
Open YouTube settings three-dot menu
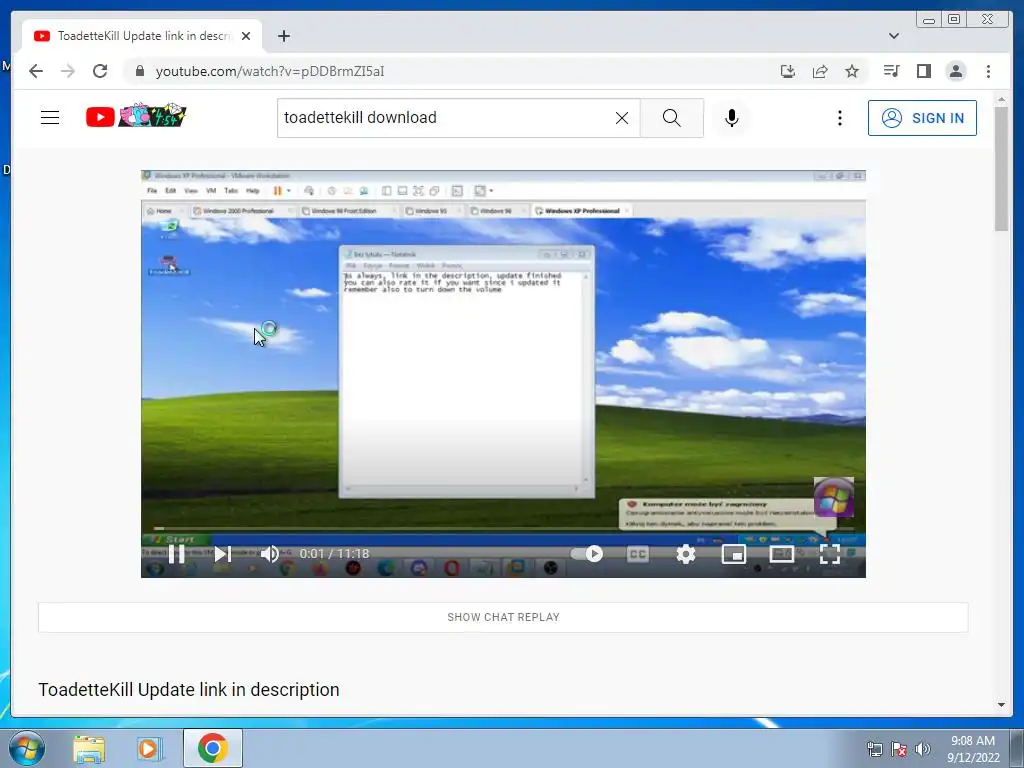click(840, 118)
